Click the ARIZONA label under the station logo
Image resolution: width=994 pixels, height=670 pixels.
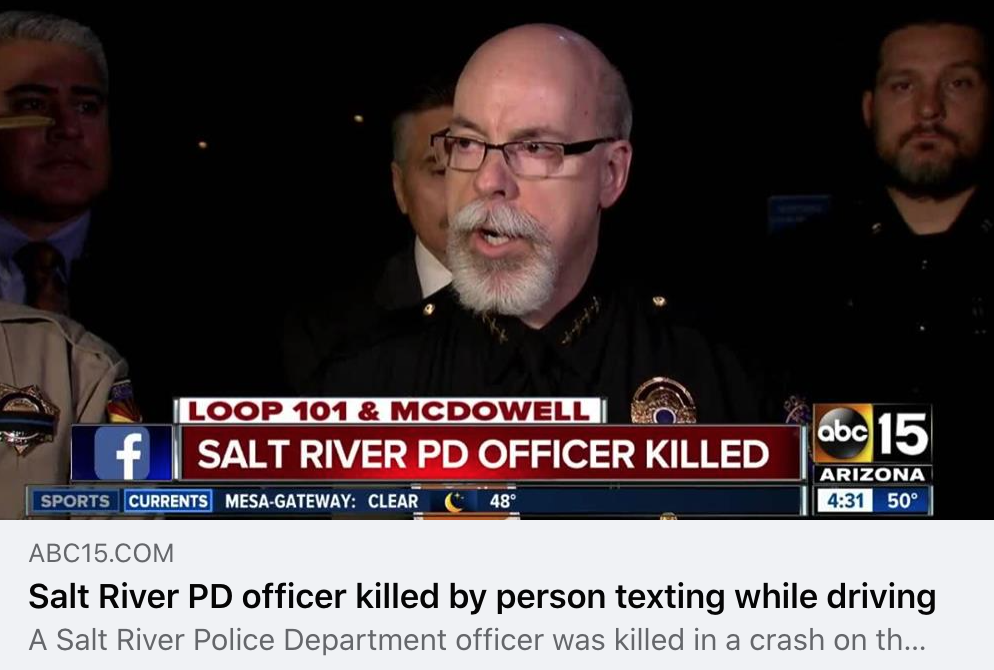(x=872, y=475)
